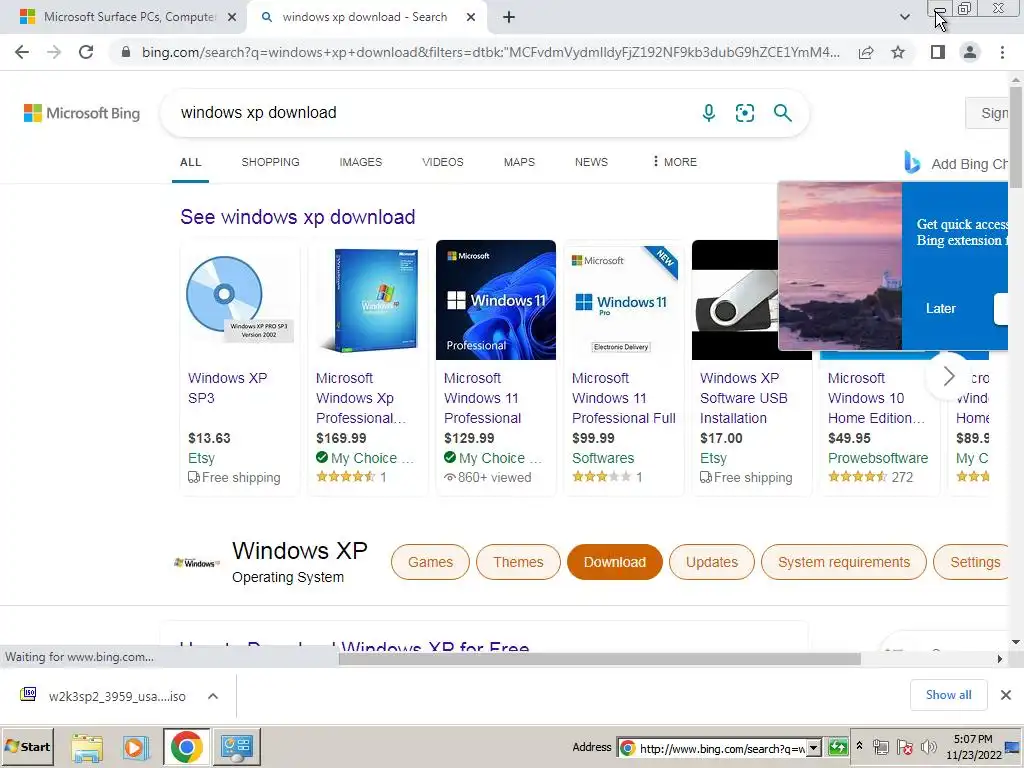Show next shopping results with arrow
The image size is (1024, 768).
point(948,376)
